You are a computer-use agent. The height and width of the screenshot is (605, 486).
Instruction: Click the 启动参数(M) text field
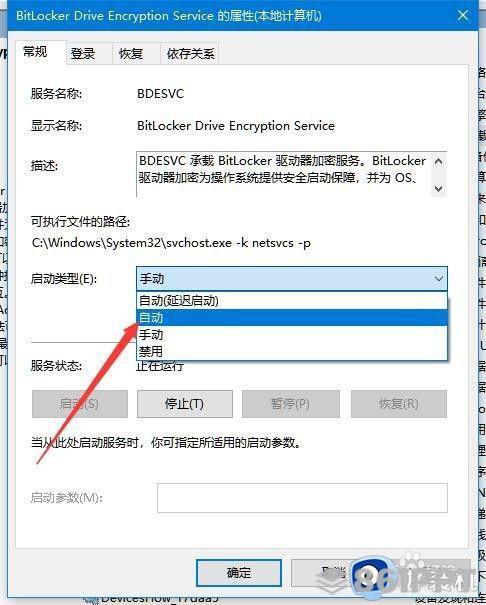[302, 498]
